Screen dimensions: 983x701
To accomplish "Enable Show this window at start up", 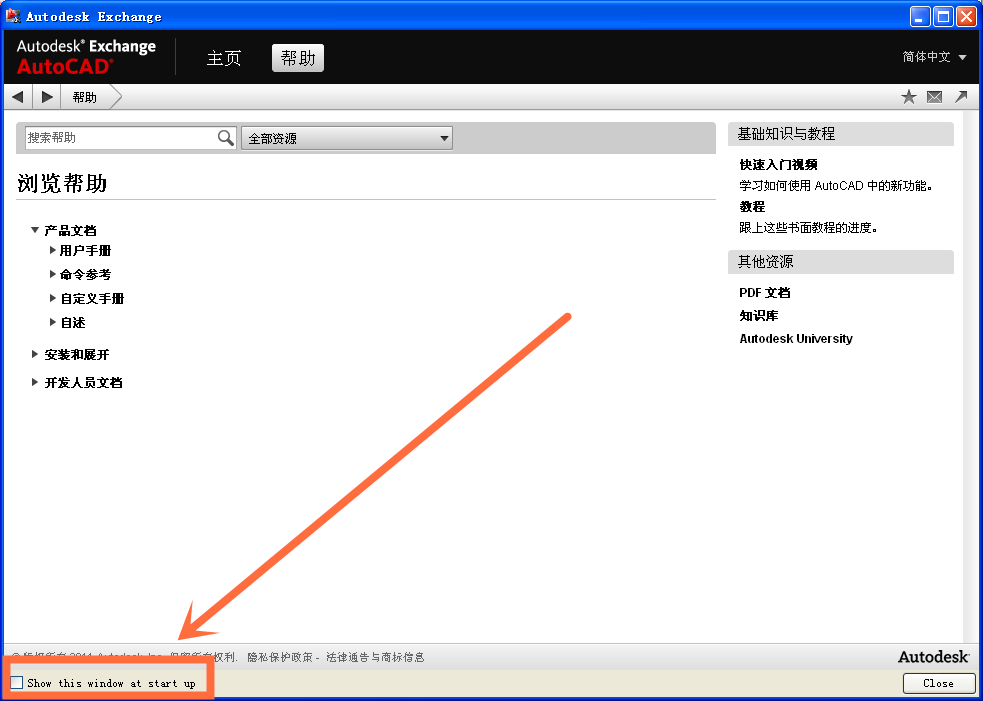I will coord(17,683).
